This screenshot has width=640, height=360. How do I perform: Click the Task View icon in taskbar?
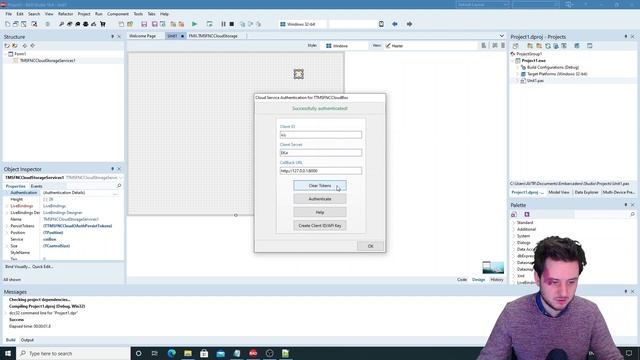pyautogui.click(x=155, y=353)
